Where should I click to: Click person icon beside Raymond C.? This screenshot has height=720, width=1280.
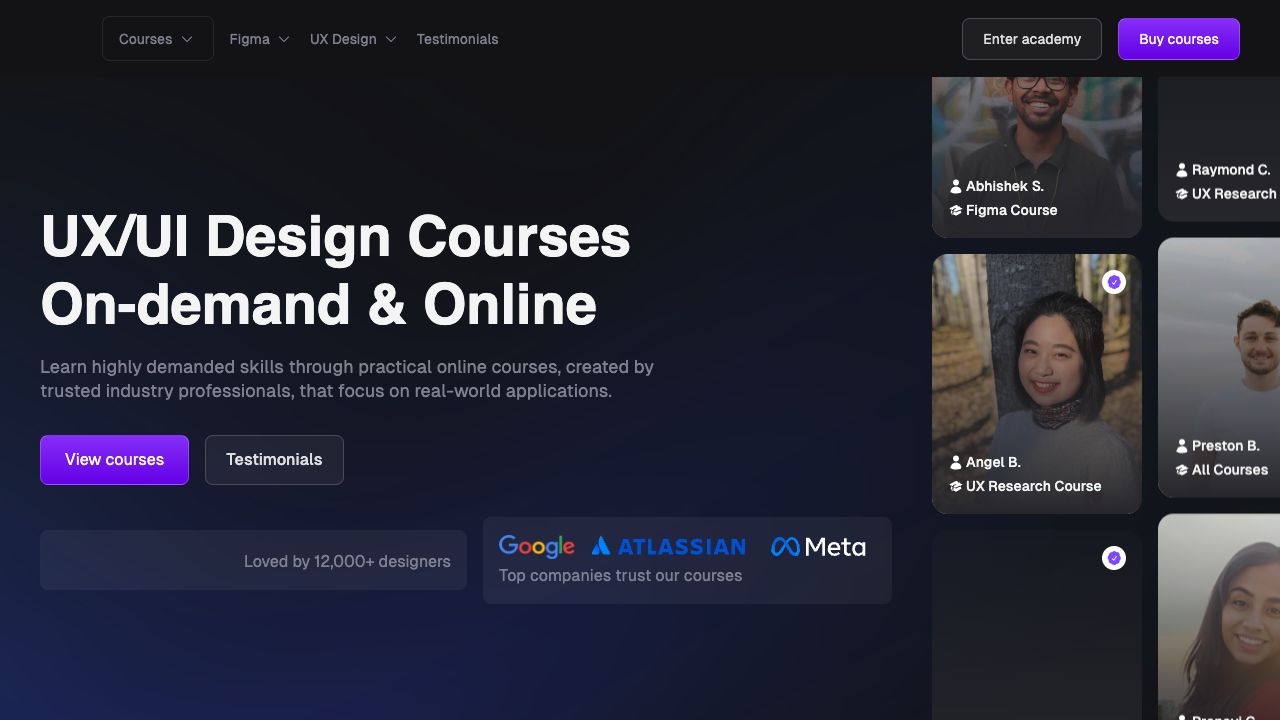point(1182,170)
